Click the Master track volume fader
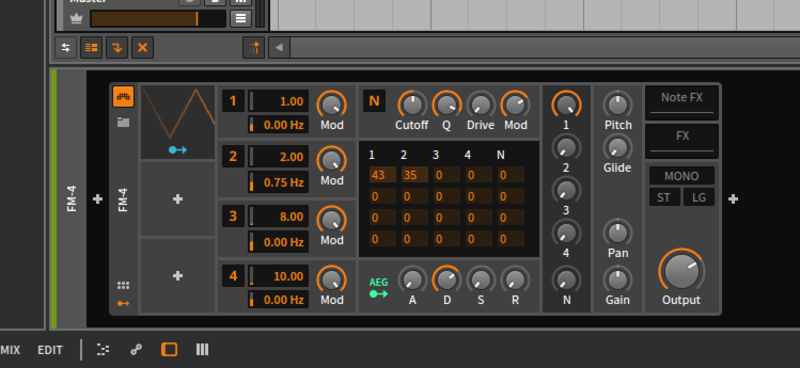Viewport: 800px width, 368px height. pos(158,19)
